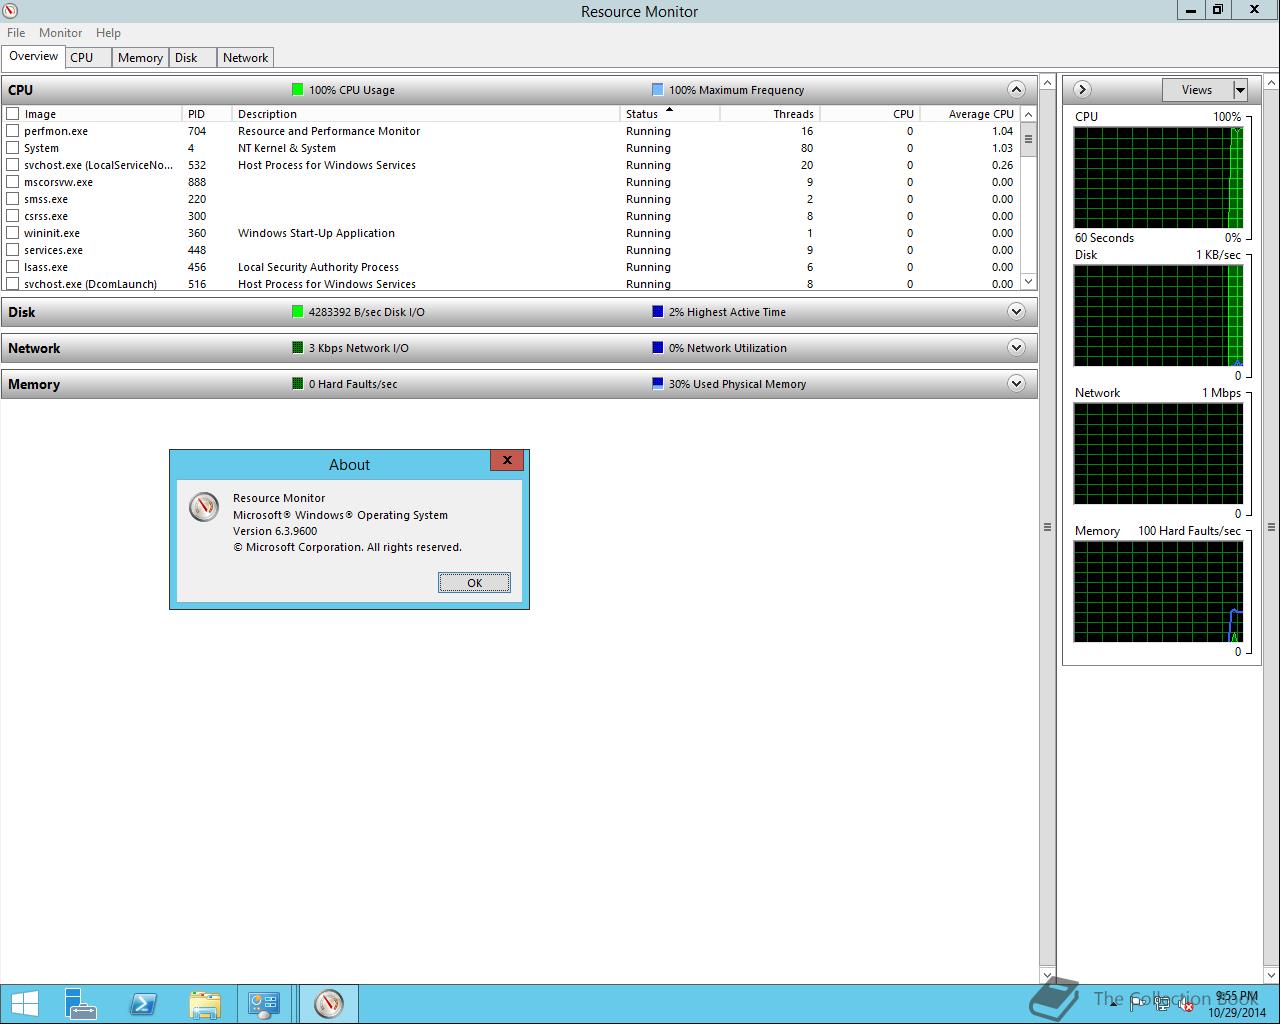Click the Used Physical Memory indicator
This screenshot has height=1024, width=1280.
(x=657, y=383)
